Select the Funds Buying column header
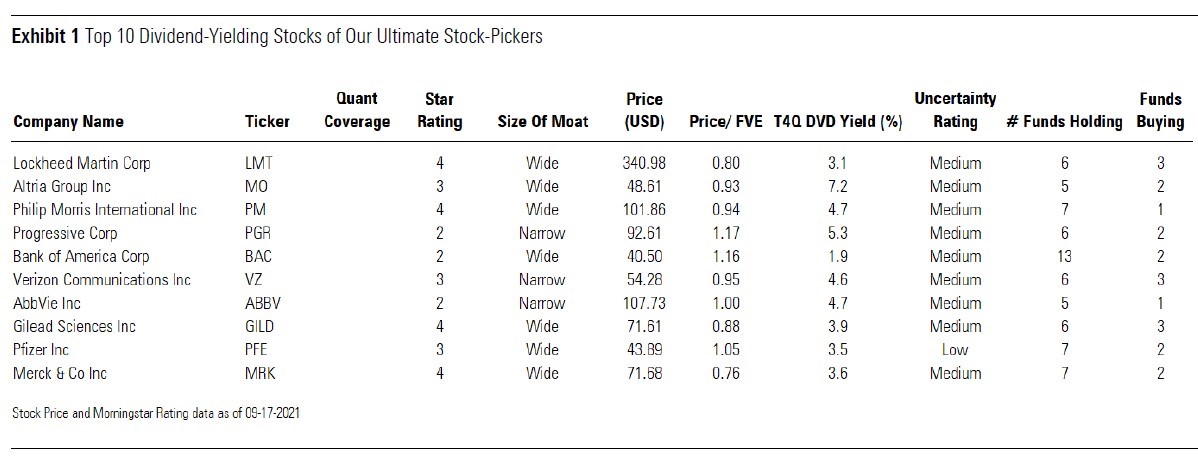 click(x=1160, y=110)
